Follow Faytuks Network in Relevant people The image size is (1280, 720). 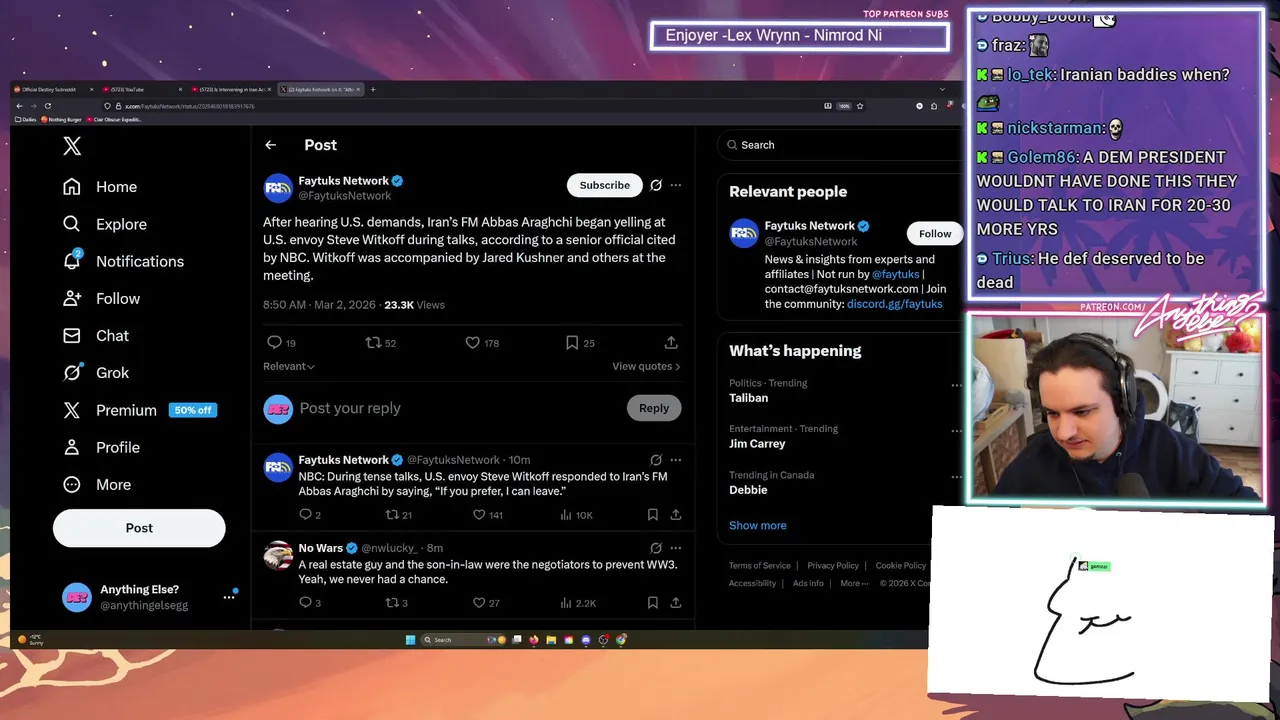tap(935, 234)
